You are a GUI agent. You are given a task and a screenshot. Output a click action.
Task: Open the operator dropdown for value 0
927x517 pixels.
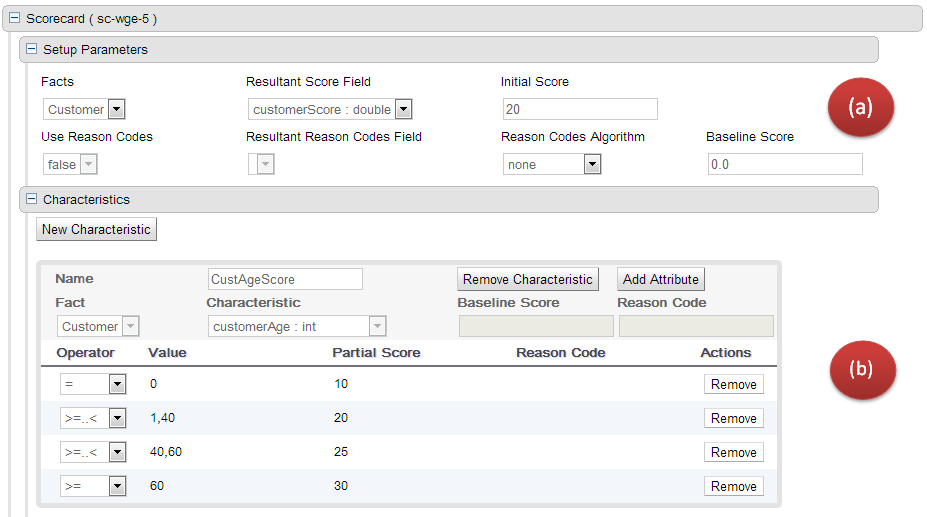(x=117, y=385)
